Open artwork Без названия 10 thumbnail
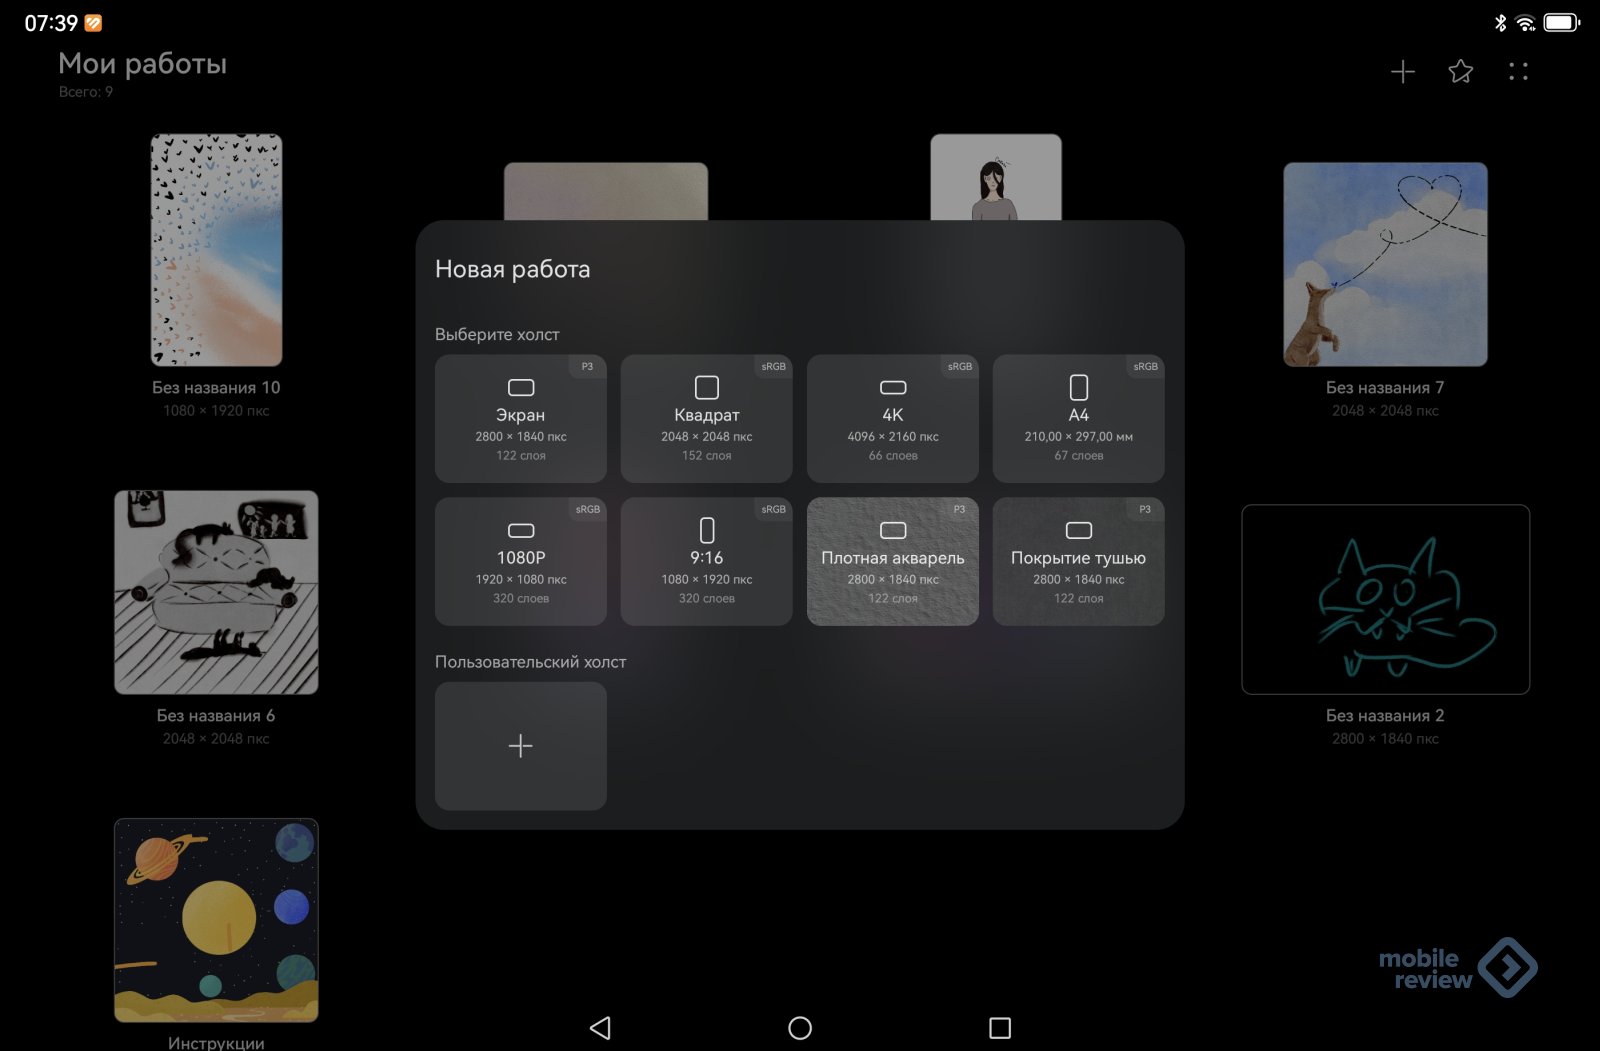Screen dimensions: 1600x1051 216,250
